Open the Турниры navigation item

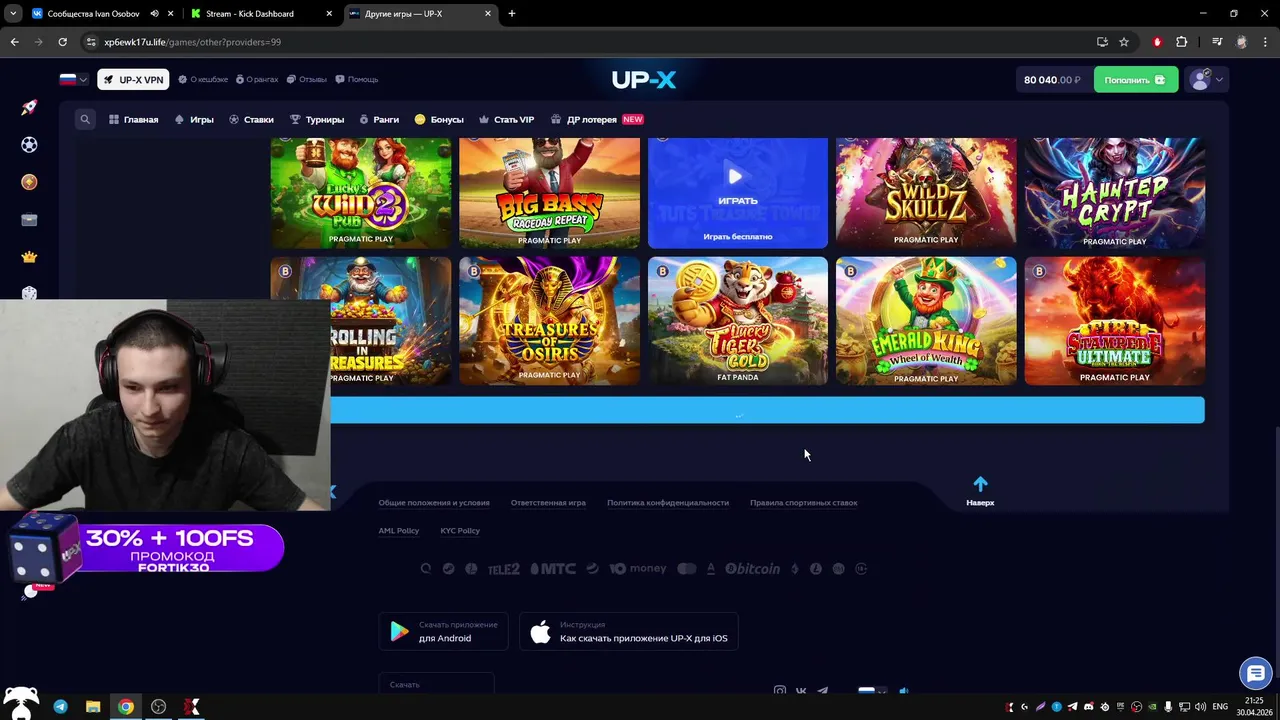pyautogui.click(x=317, y=120)
